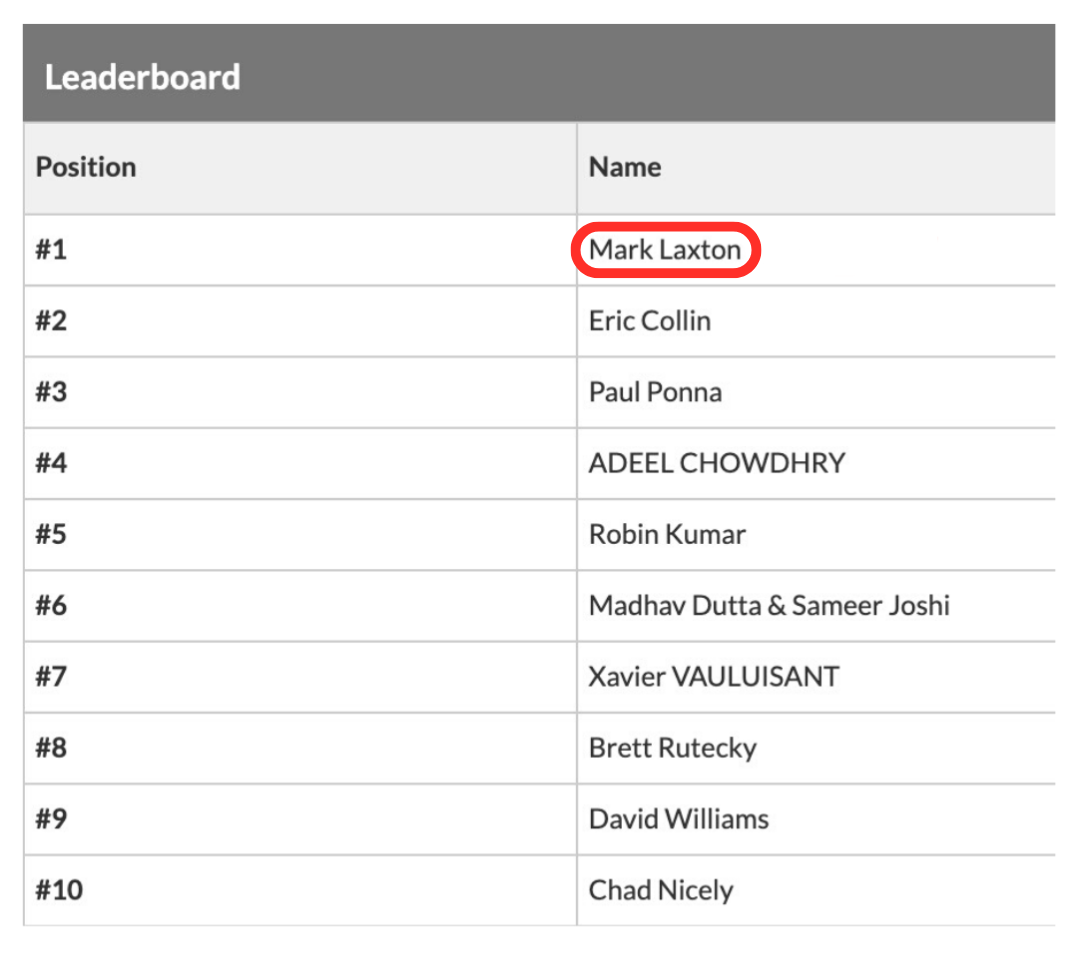Image resolution: width=1078 pixels, height=974 pixels.
Task: Select the #2 position cell
Action: (x=51, y=321)
